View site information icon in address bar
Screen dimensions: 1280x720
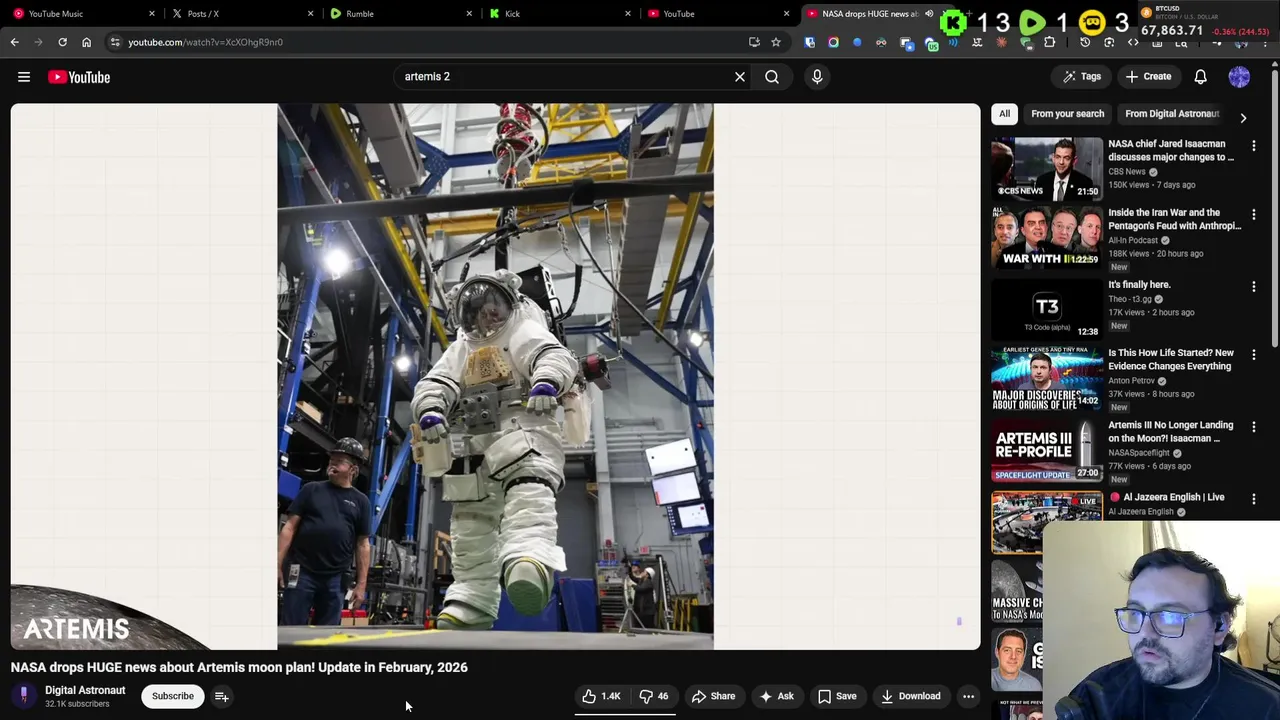115,42
